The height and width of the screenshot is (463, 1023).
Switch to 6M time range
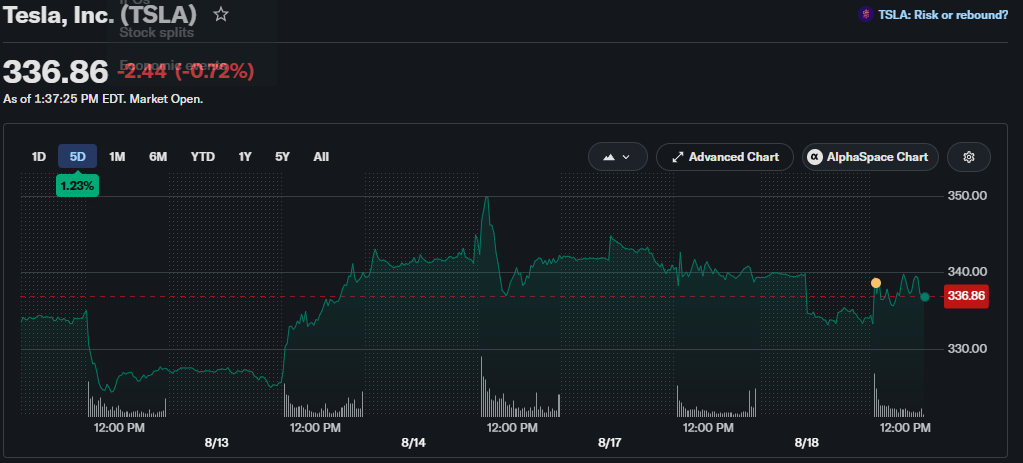click(x=158, y=157)
